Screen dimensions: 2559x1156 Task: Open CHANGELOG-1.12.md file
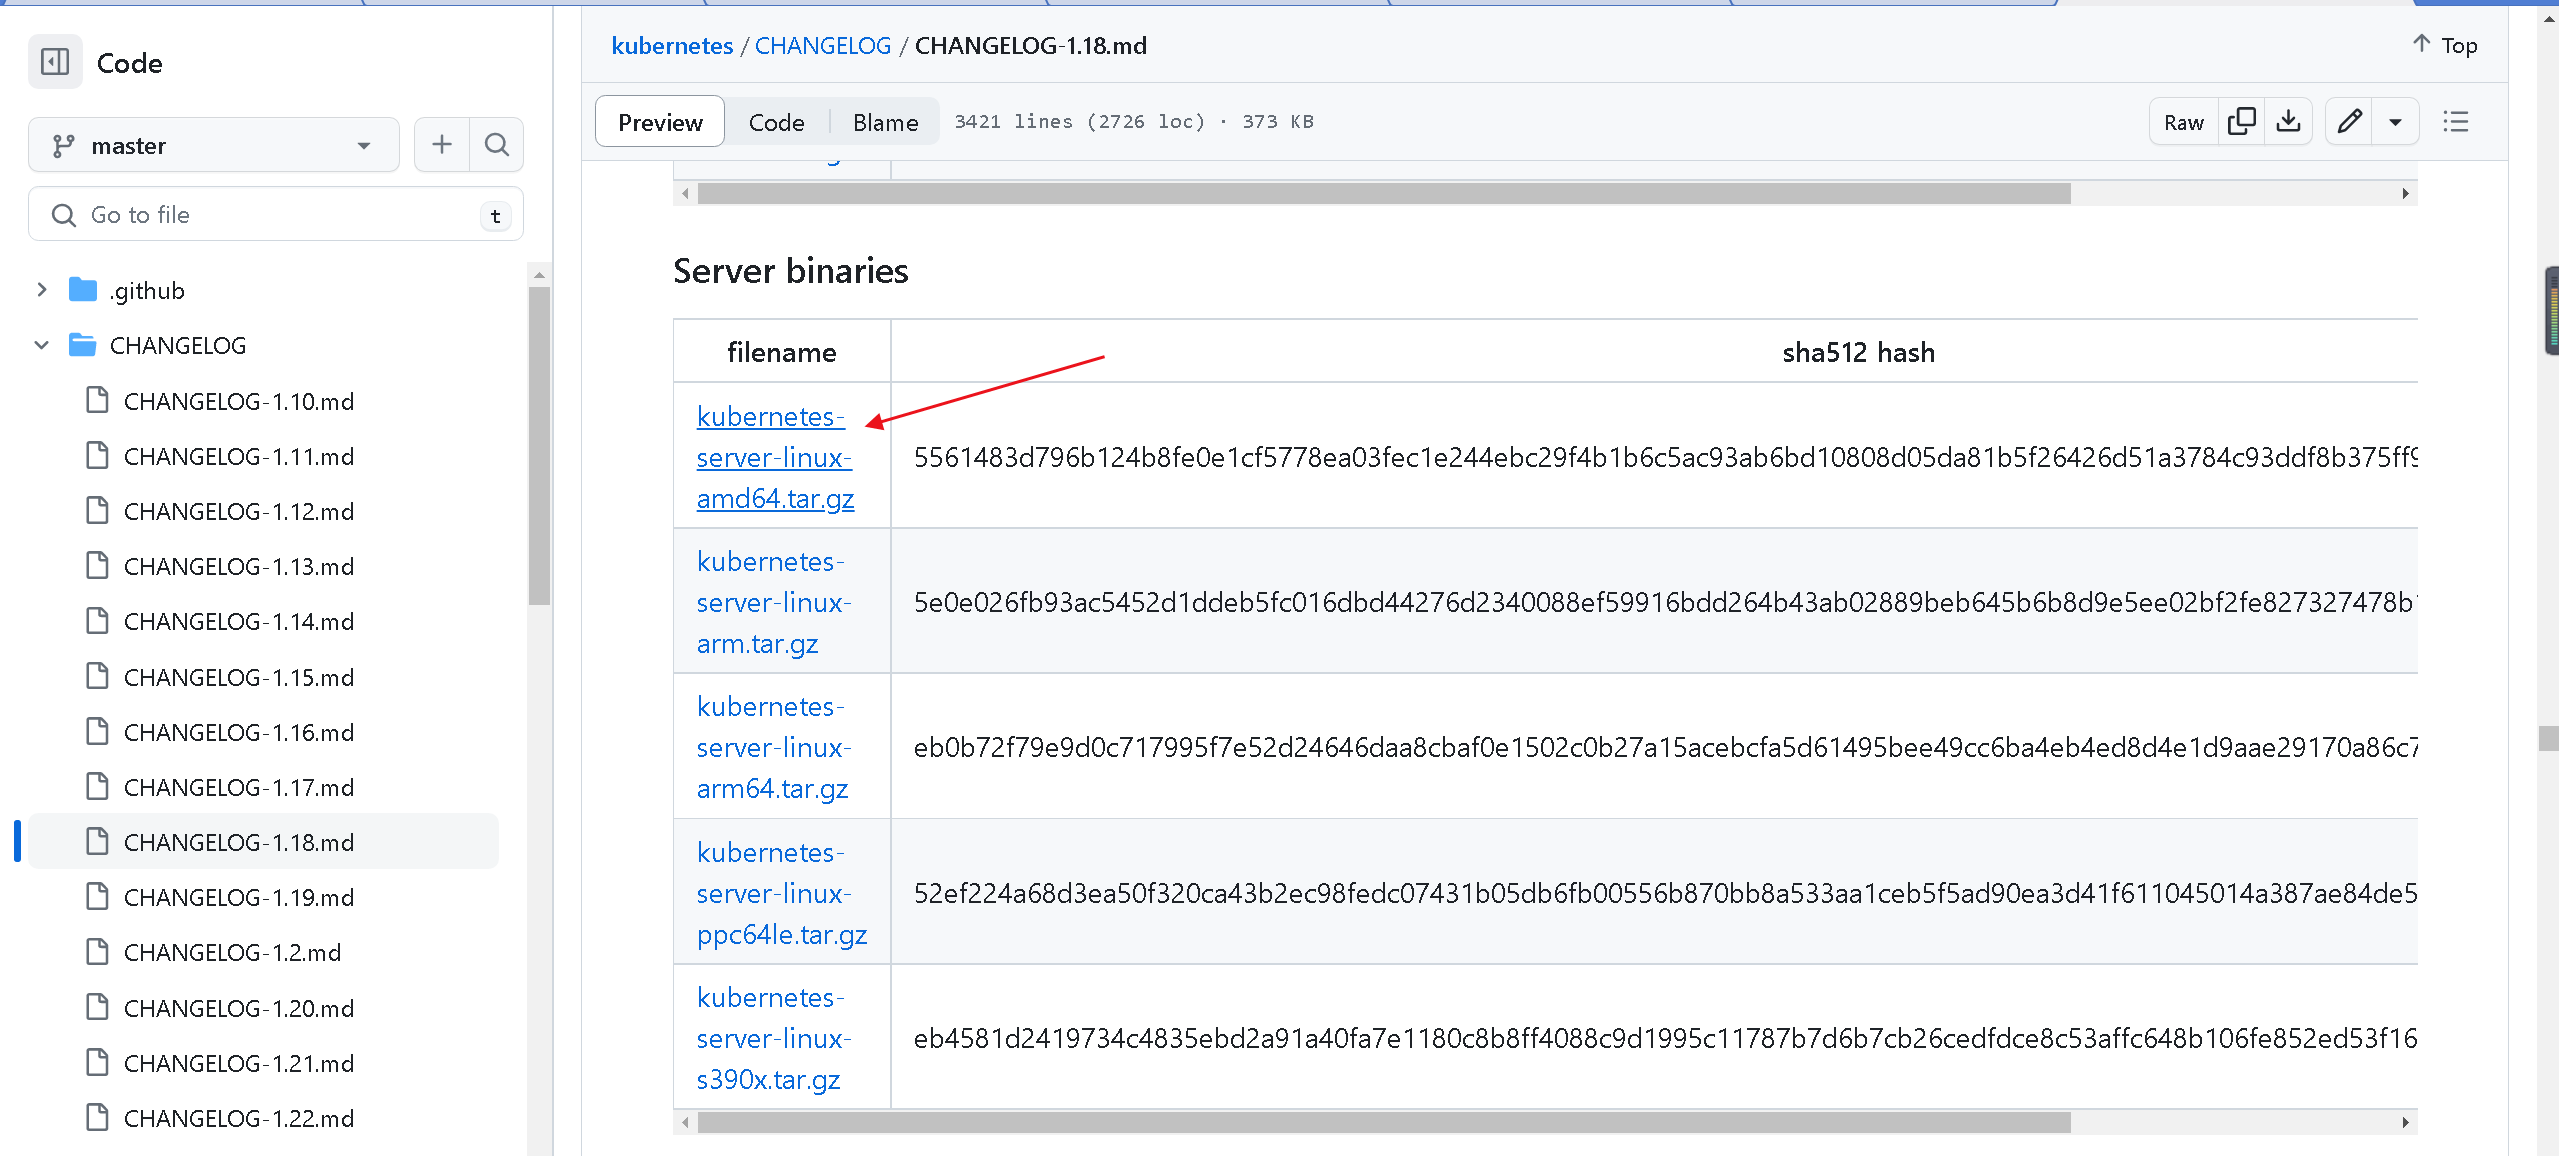pyautogui.click(x=239, y=511)
